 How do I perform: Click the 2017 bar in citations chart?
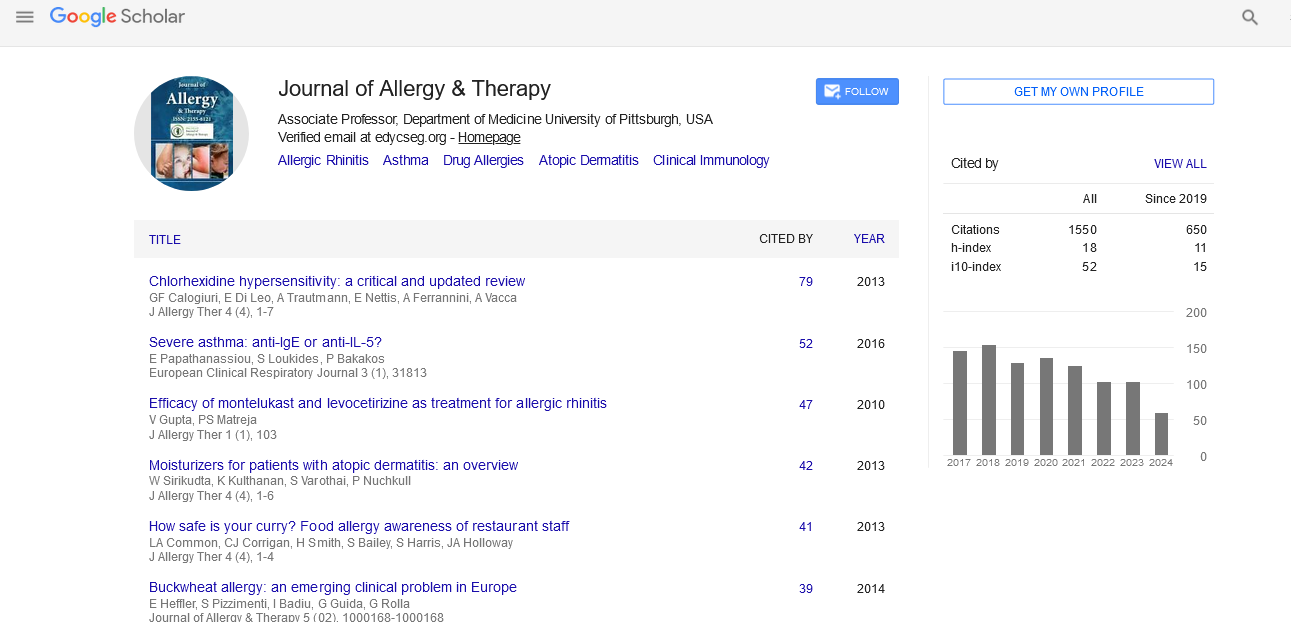pyautogui.click(x=960, y=403)
